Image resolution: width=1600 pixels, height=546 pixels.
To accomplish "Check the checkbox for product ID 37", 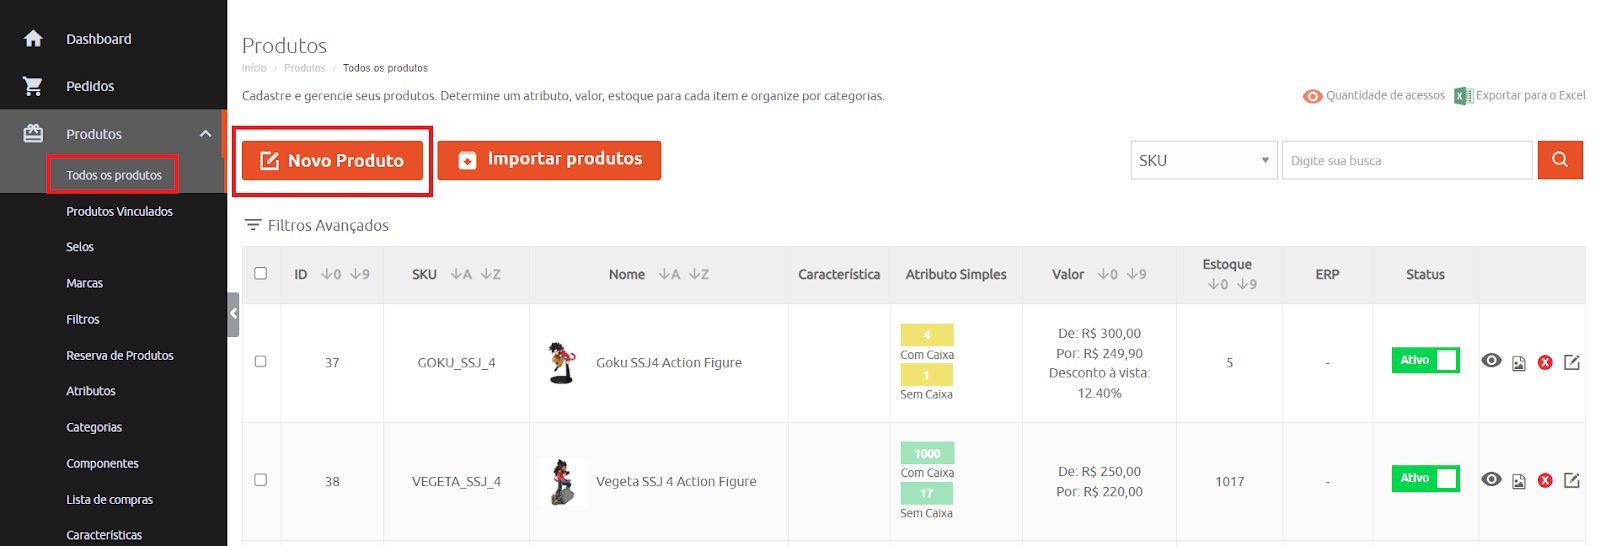I will tap(261, 362).
